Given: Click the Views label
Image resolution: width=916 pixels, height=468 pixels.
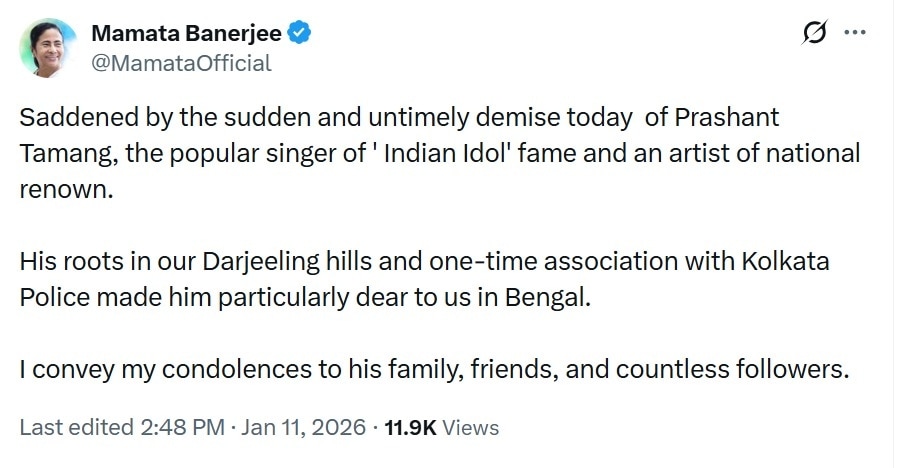Looking at the screenshot, I should coord(470,428).
